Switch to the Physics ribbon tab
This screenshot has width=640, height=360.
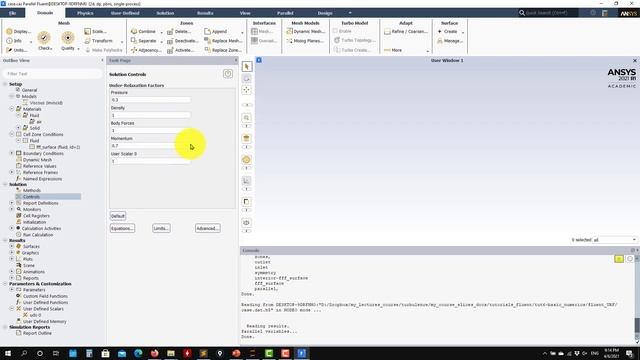coord(85,13)
